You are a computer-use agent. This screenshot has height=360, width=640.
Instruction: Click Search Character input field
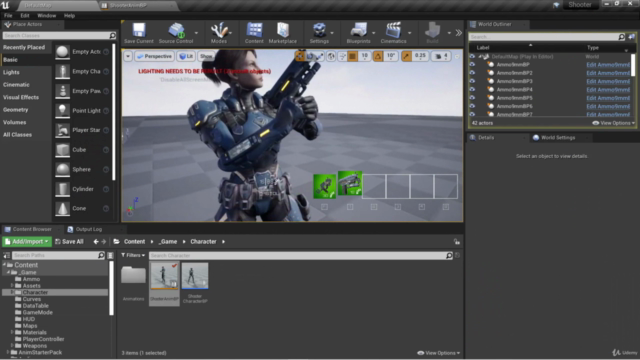pyautogui.click(x=301, y=256)
